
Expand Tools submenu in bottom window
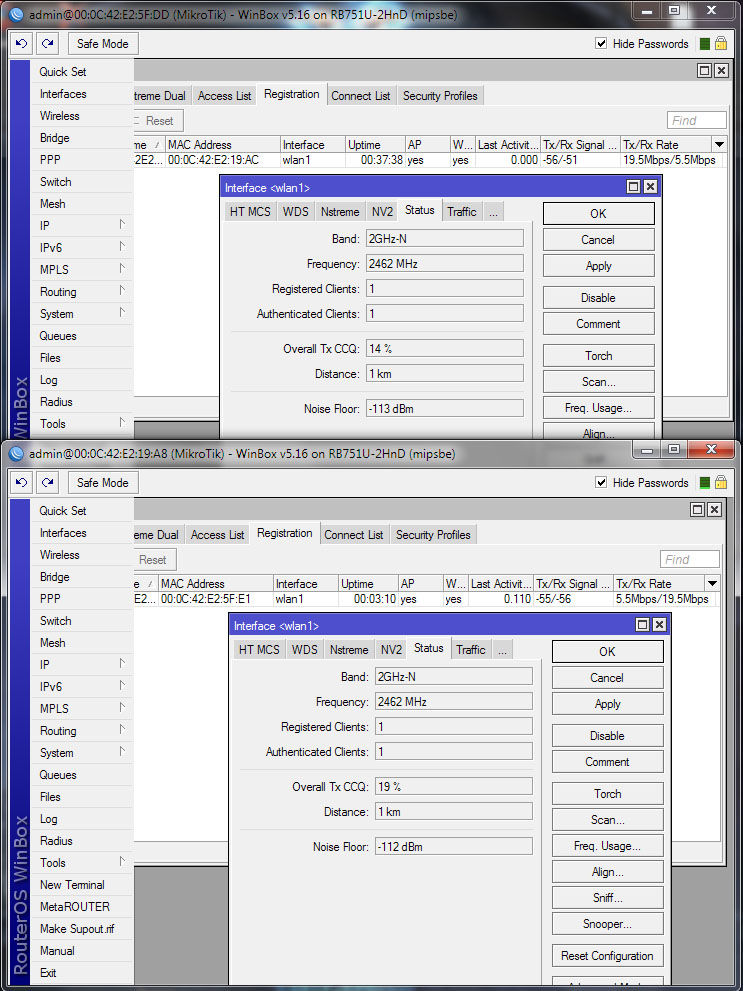82,863
